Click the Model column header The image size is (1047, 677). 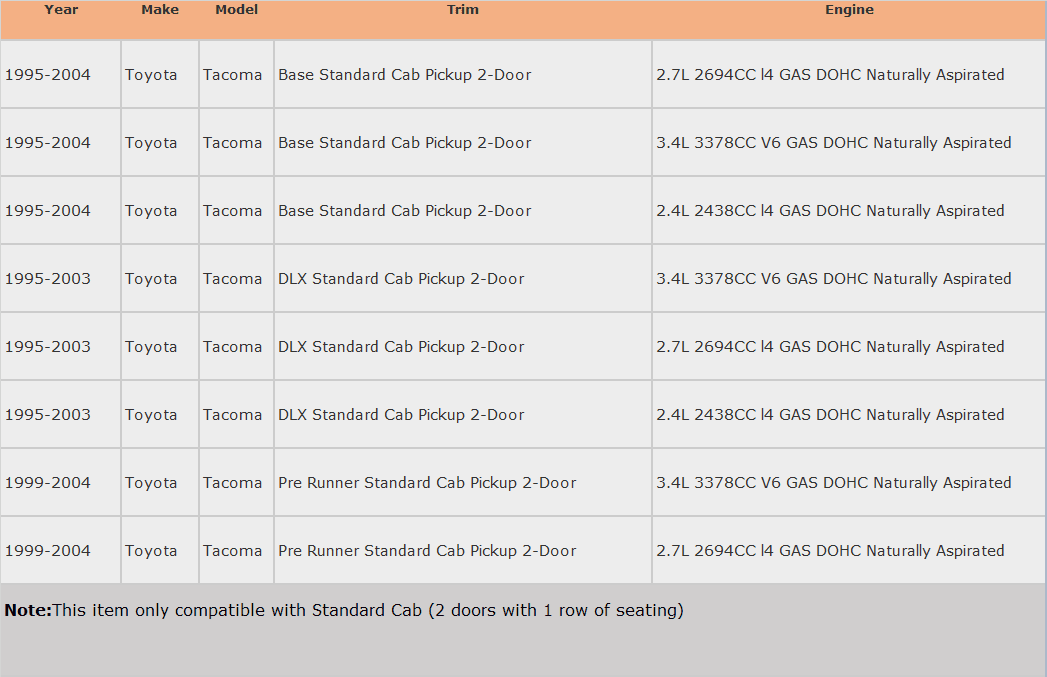tap(236, 10)
